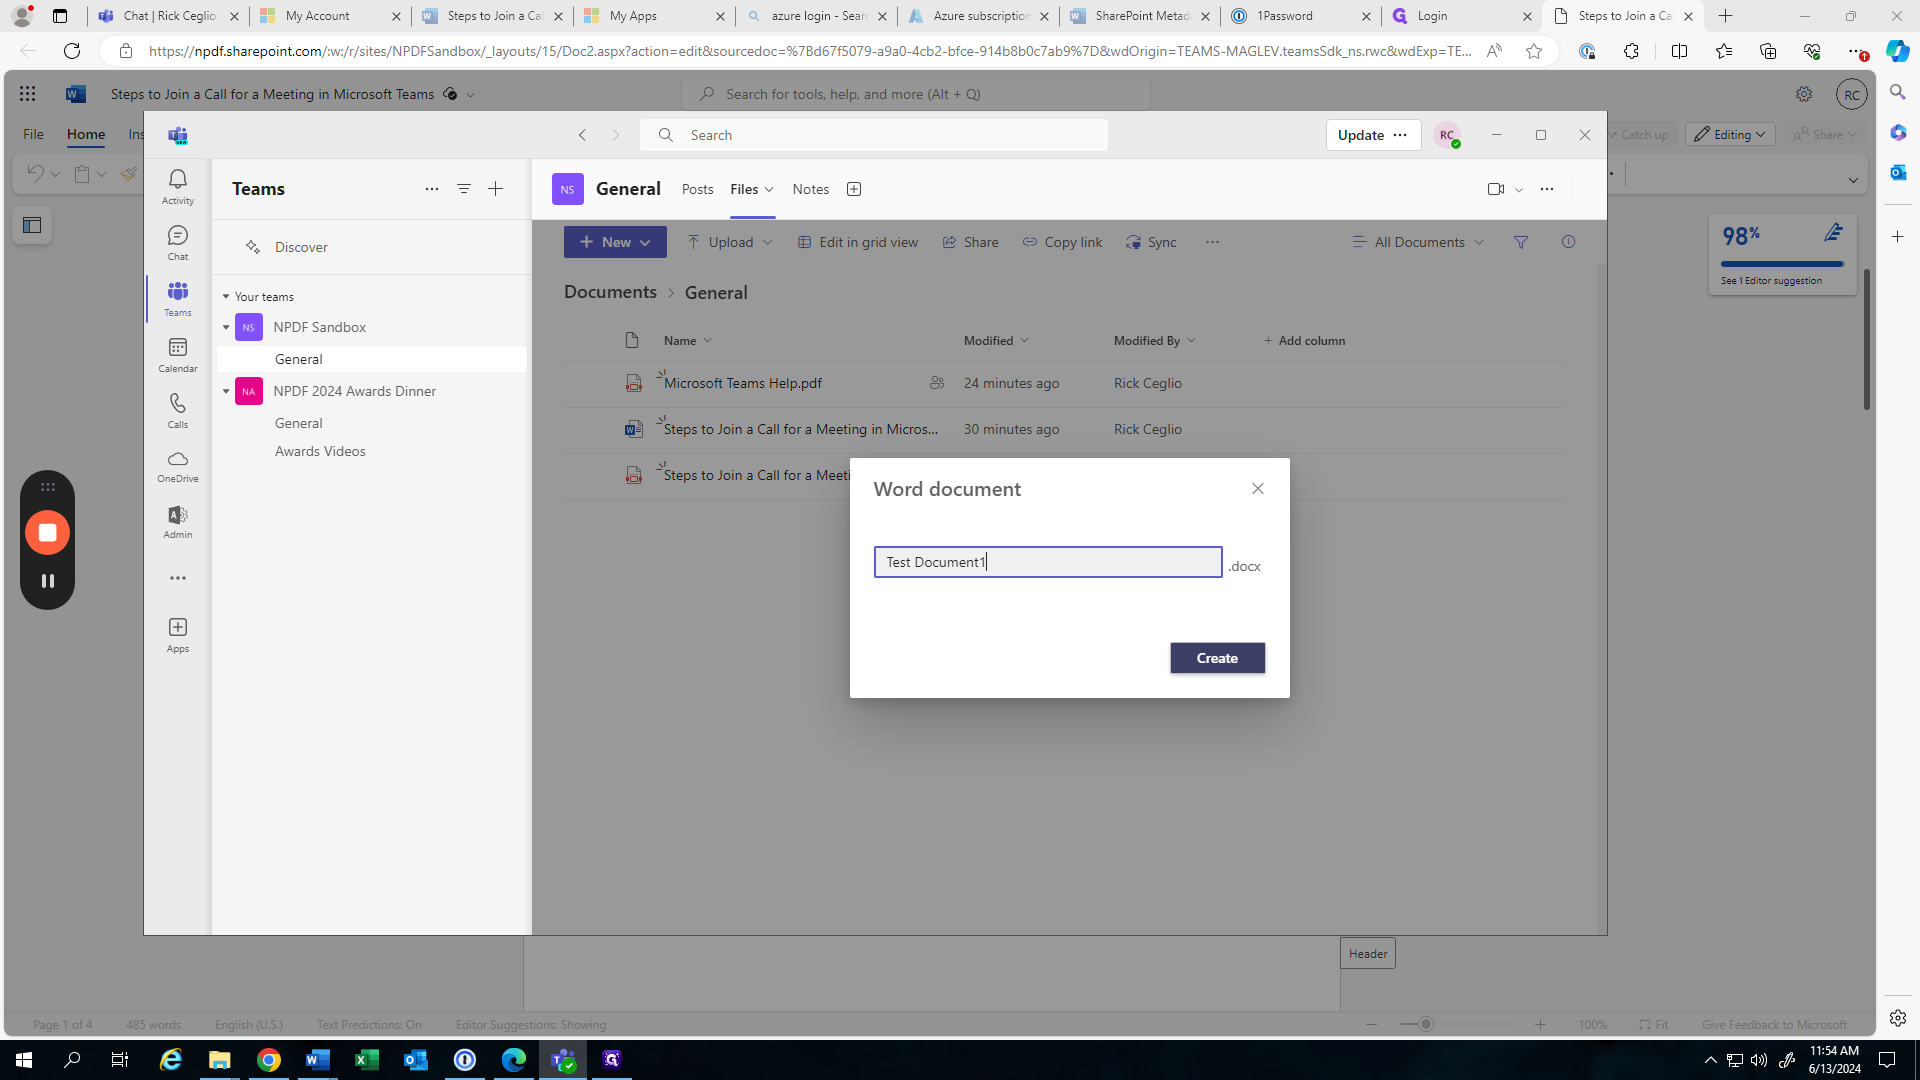The image size is (1920, 1080).
Task: Click Create in Word document dialog
Action: 1218,658
